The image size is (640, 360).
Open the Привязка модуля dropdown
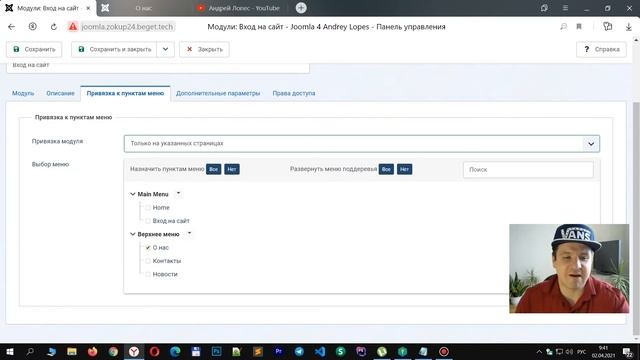click(362, 144)
